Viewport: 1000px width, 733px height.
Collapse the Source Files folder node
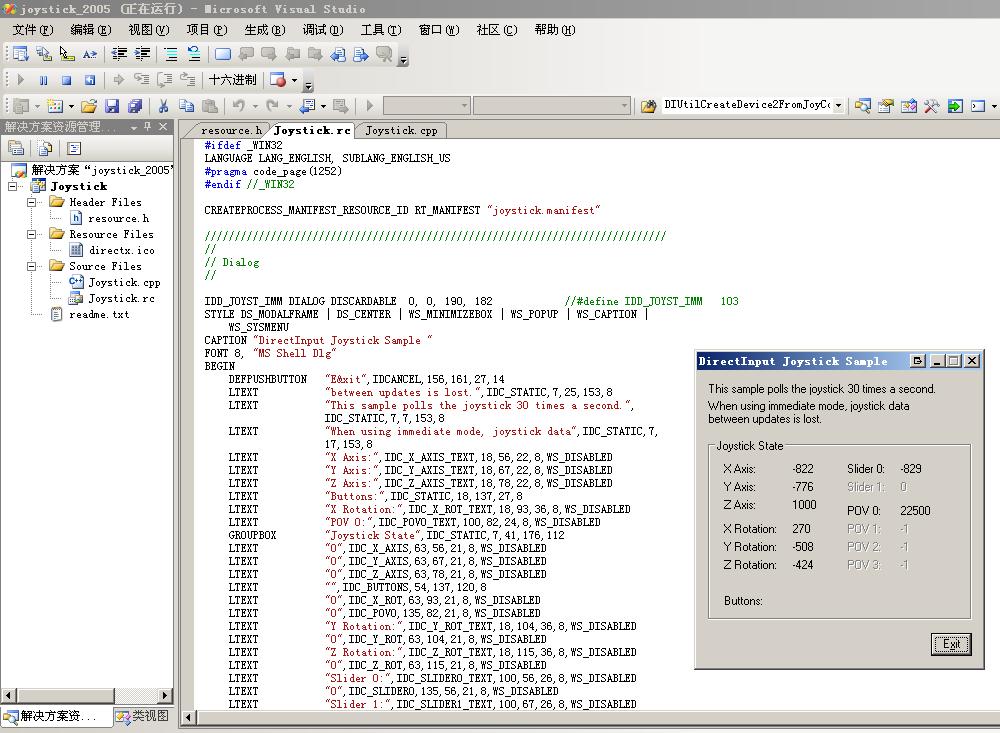coord(31,266)
